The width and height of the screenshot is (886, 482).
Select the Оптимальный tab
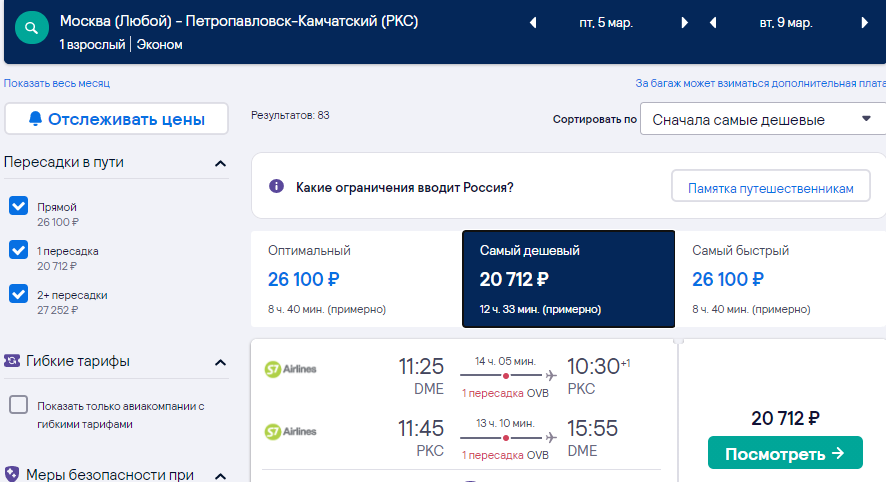(x=357, y=279)
